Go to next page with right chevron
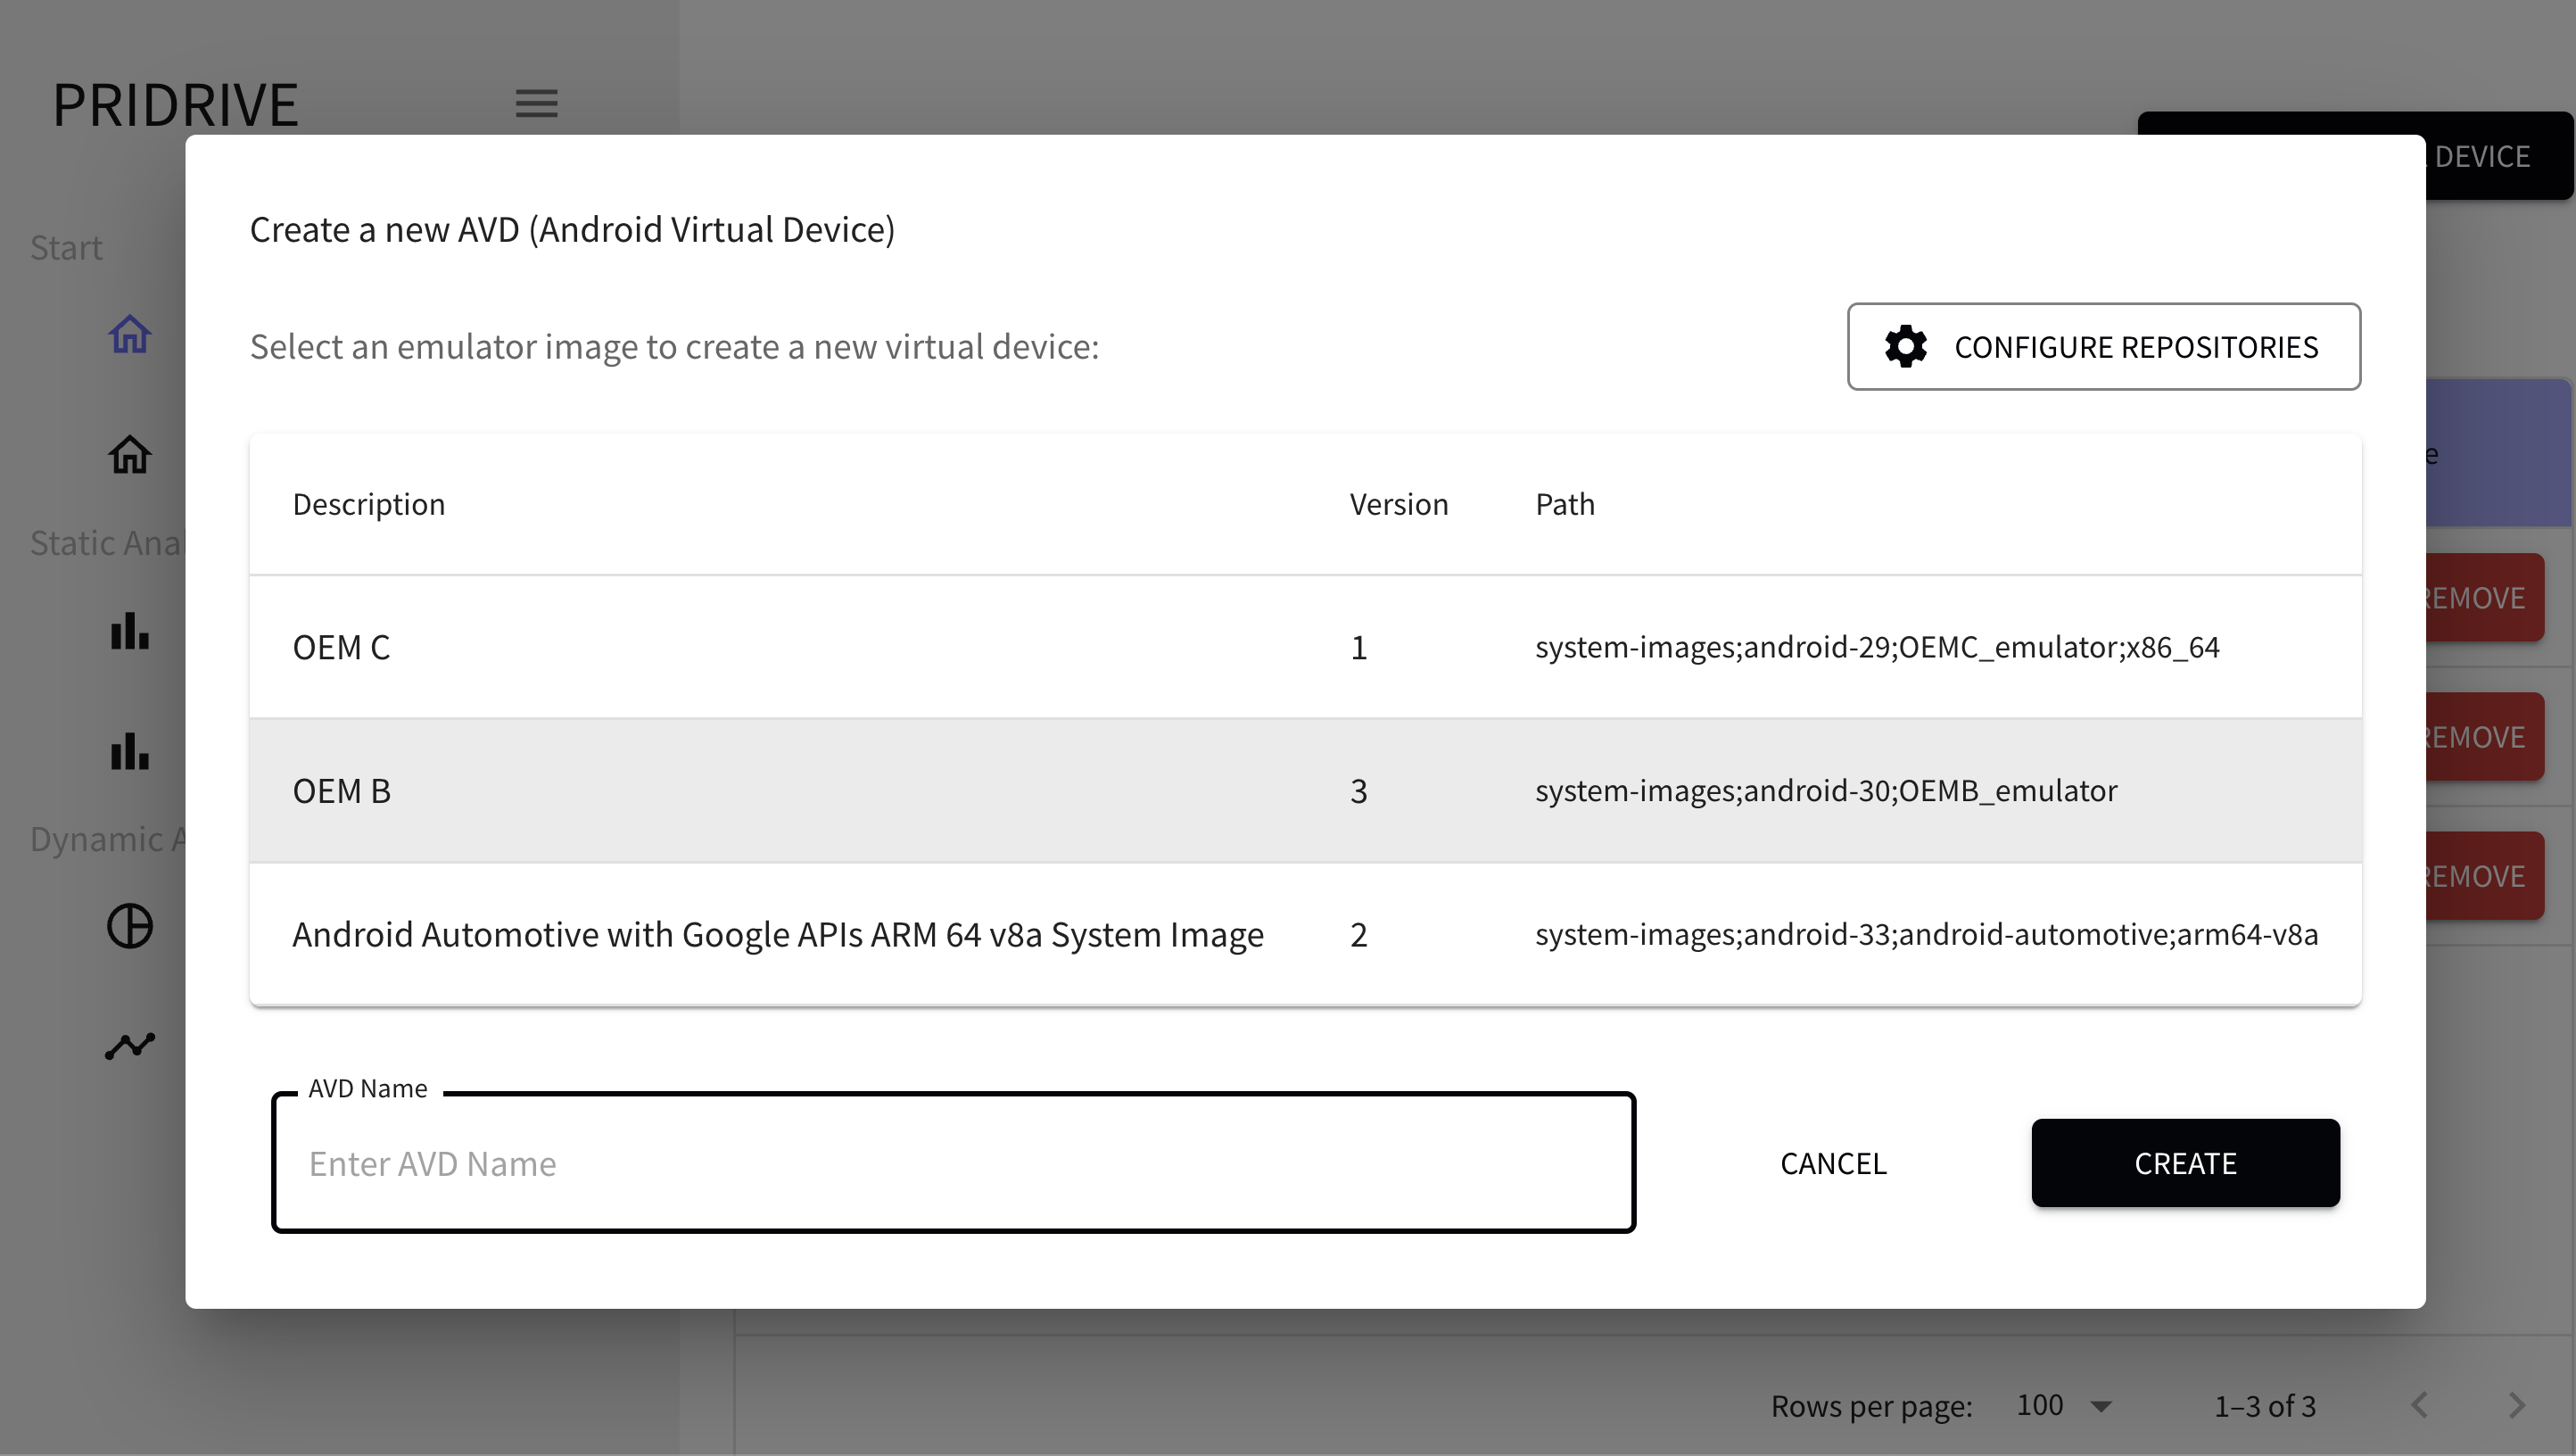 (2517, 1406)
